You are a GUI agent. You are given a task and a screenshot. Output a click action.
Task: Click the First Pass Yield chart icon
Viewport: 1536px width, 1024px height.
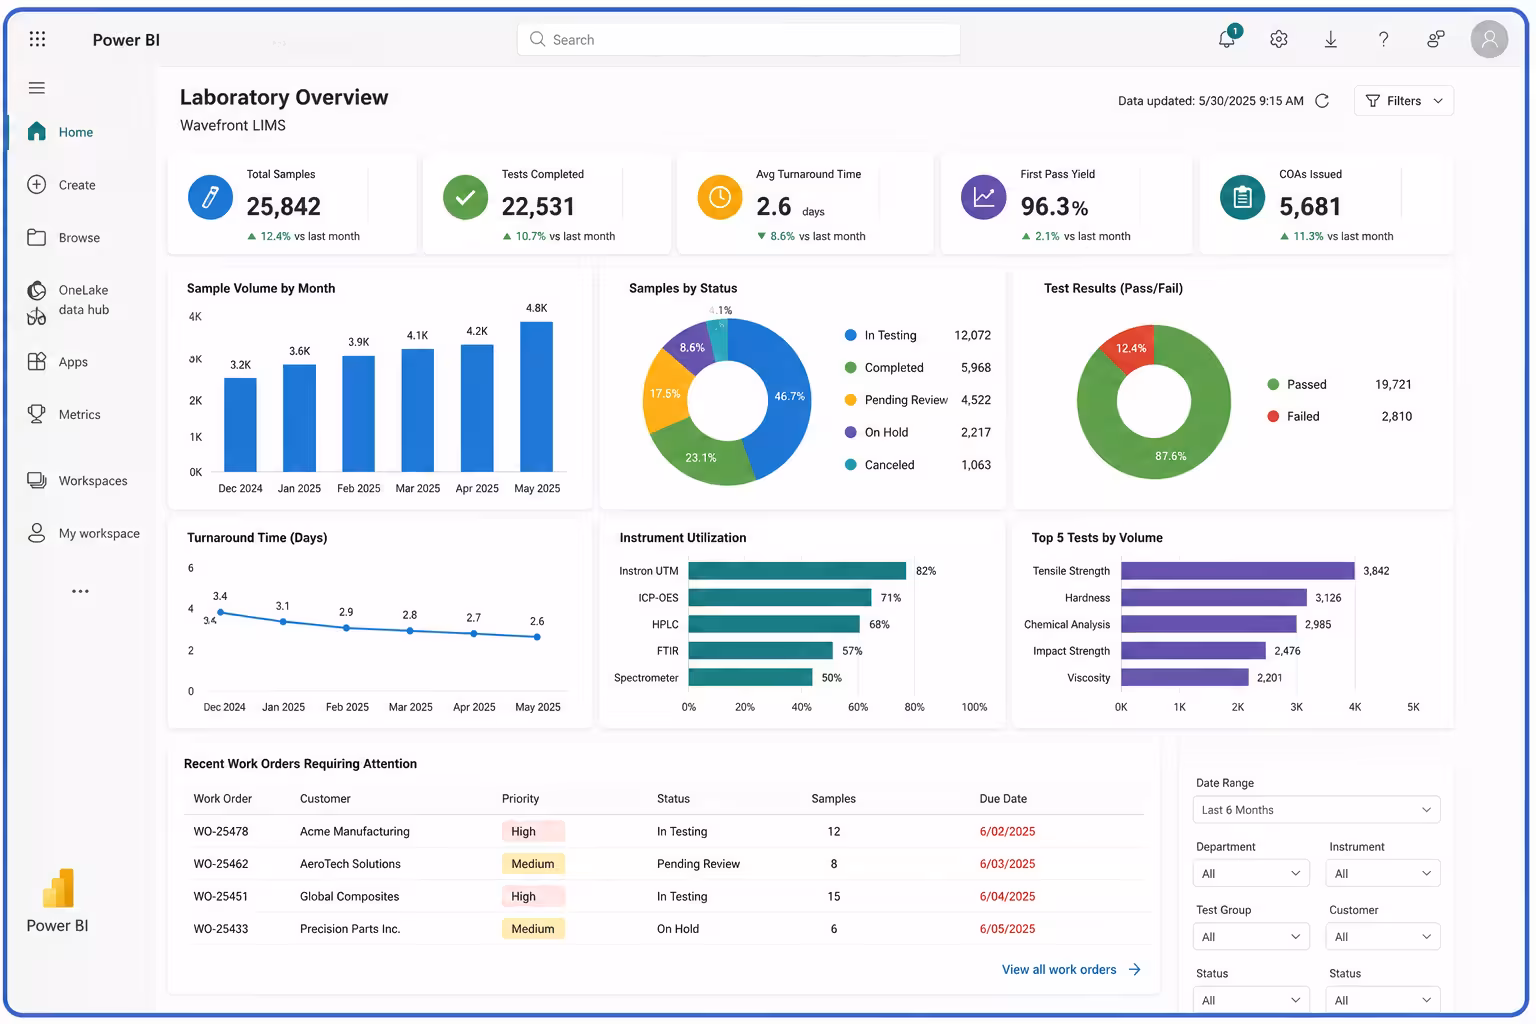point(984,197)
